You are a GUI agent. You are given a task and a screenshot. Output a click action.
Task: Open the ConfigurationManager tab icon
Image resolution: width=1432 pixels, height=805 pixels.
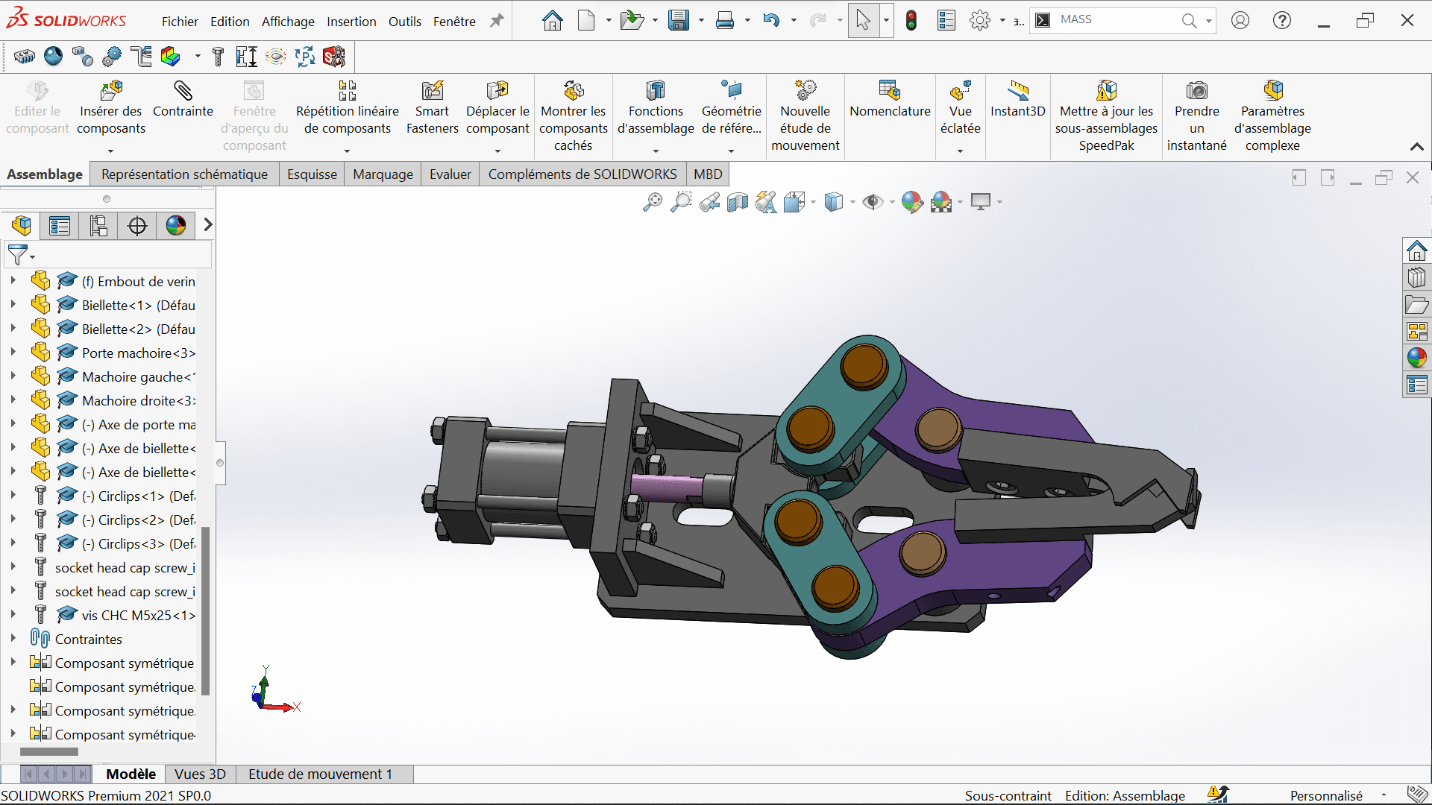pyautogui.click(x=98, y=226)
